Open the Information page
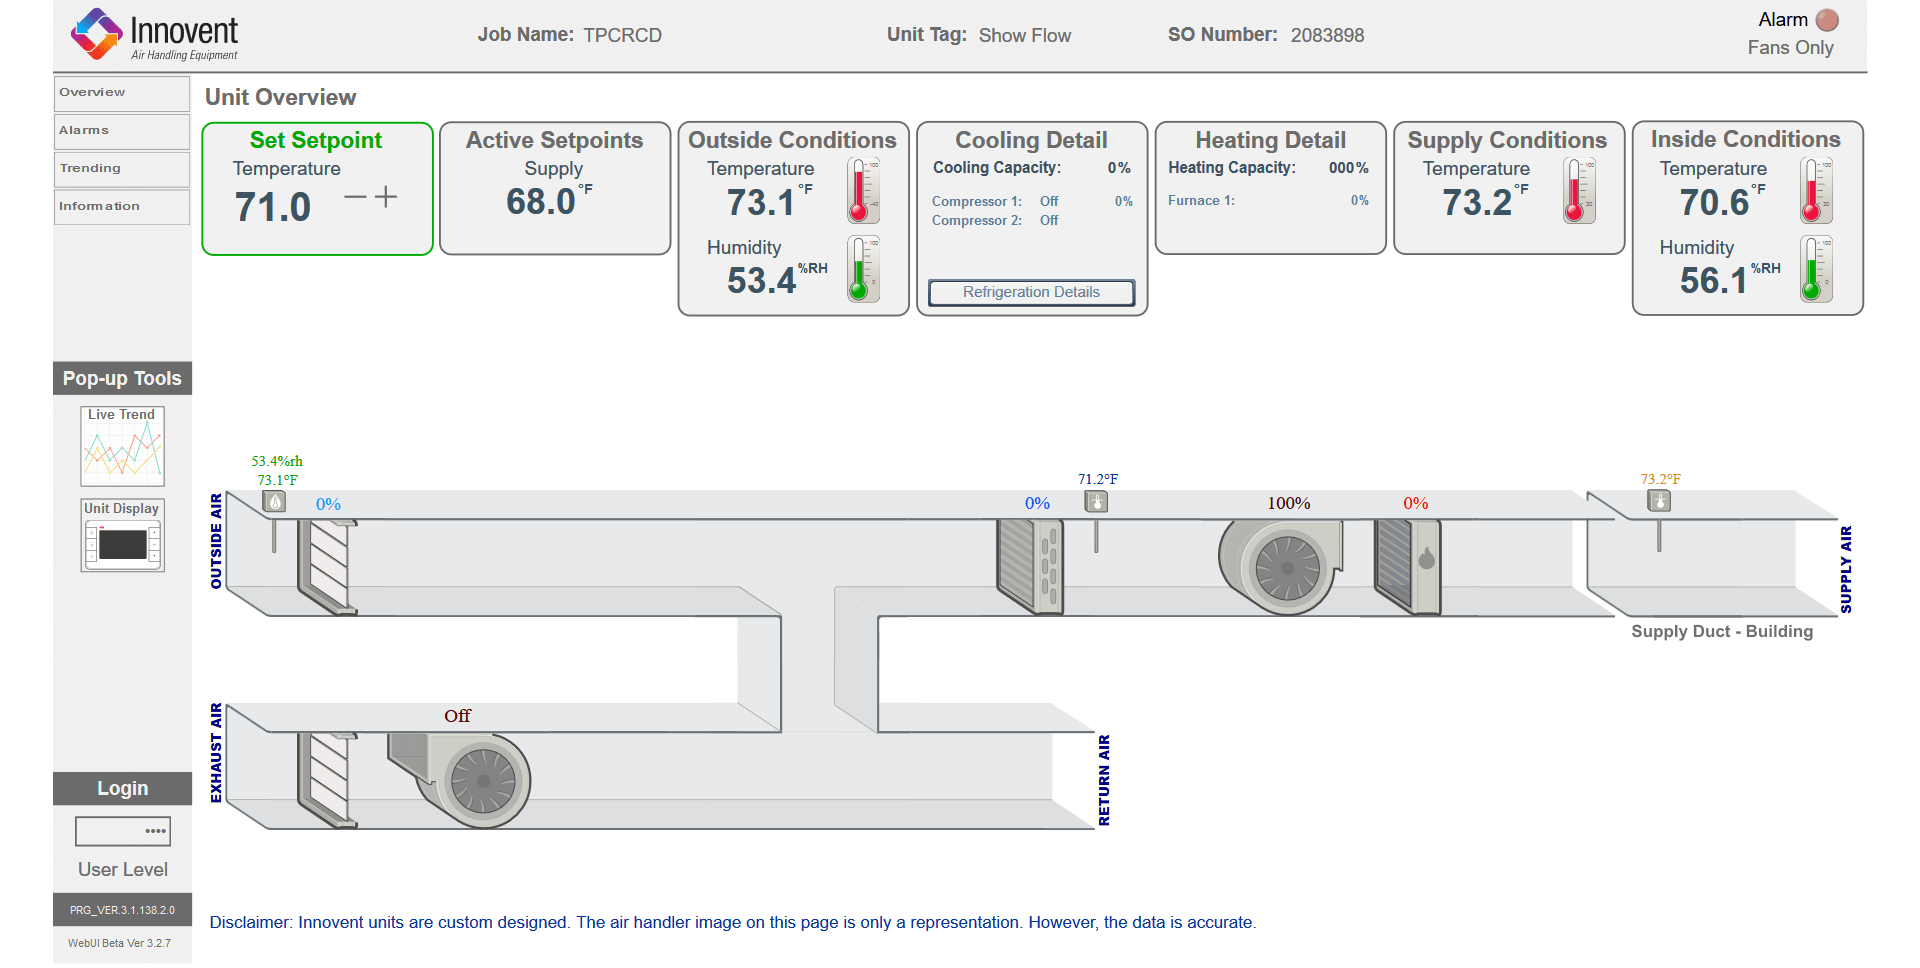 coord(121,207)
